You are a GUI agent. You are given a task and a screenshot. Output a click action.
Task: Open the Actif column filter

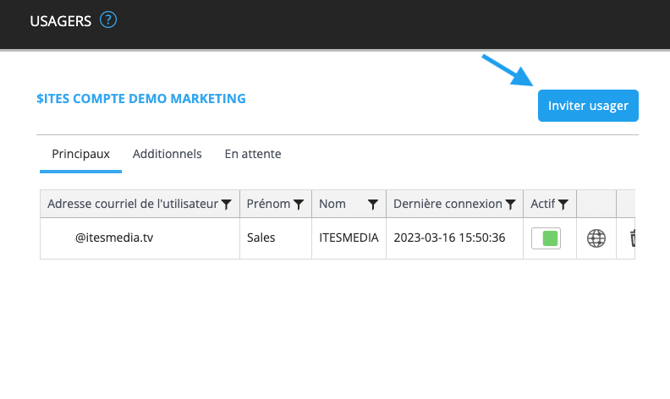(x=563, y=205)
